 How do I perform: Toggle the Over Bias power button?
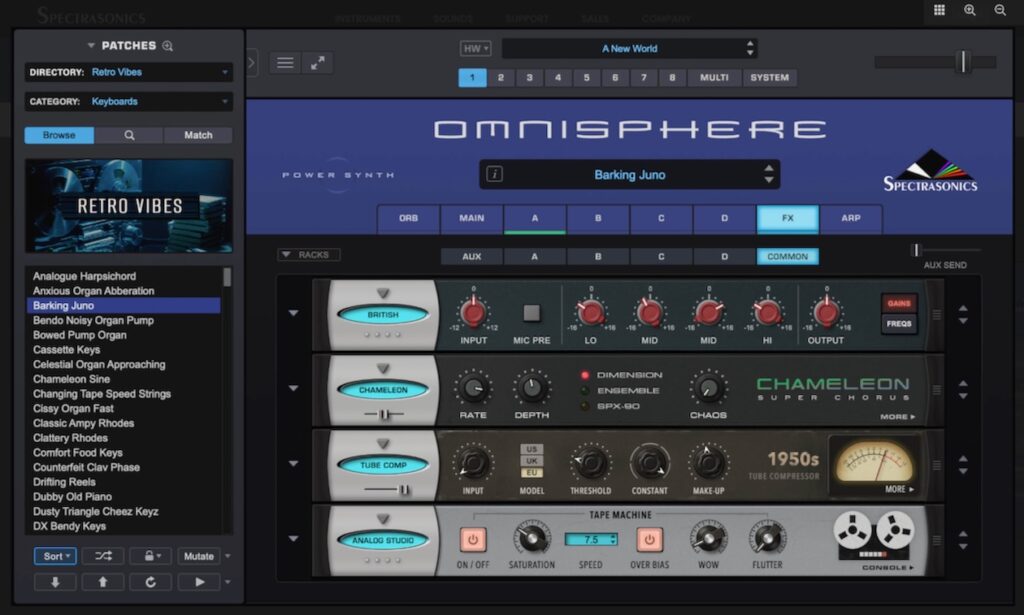649,540
